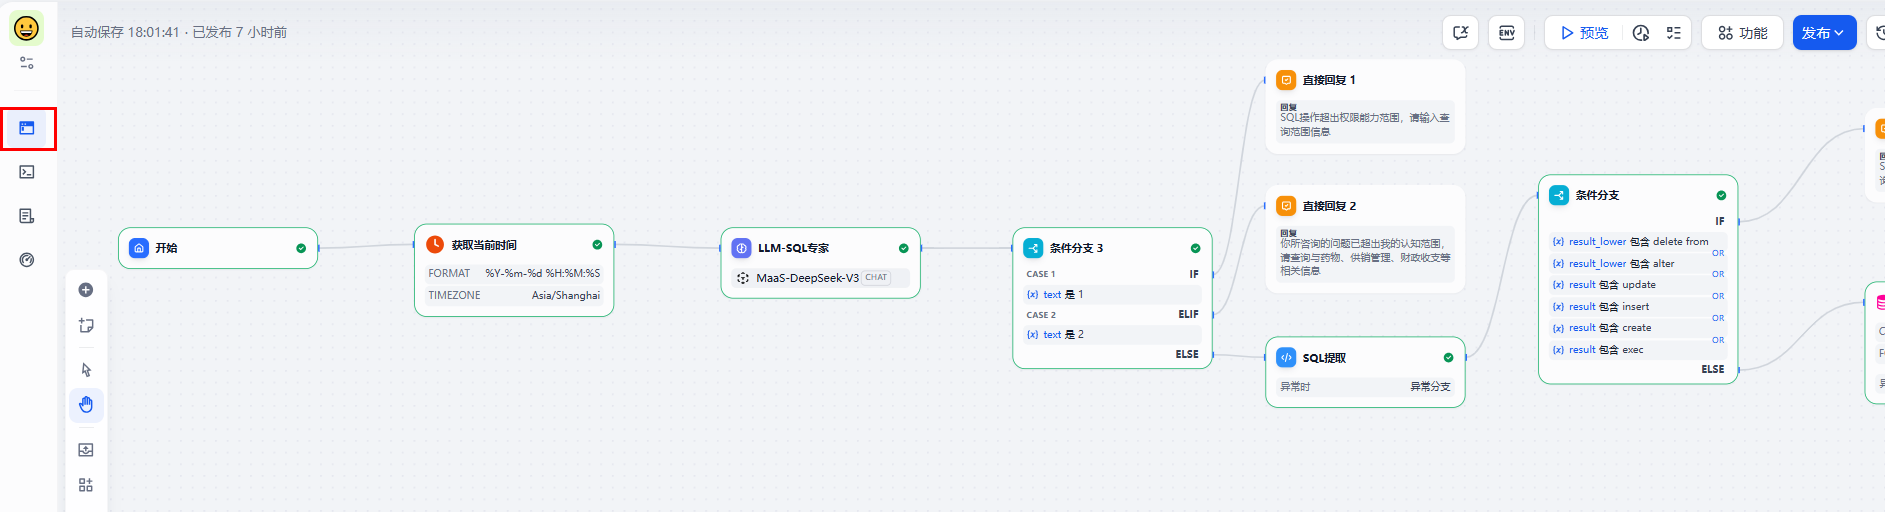Select the rightmost 条件分支 node title
This screenshot has width=1885, height=512.
click(x=1597, y=196)
